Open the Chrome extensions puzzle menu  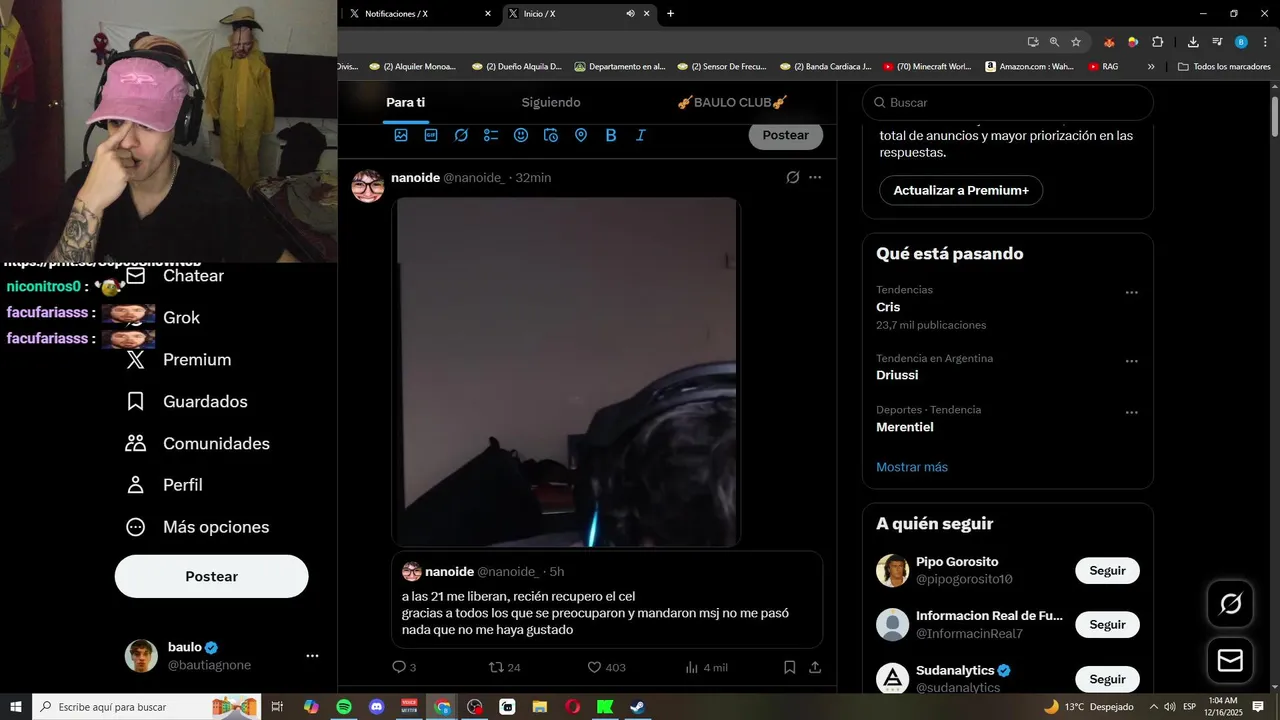click(1157, 42)
